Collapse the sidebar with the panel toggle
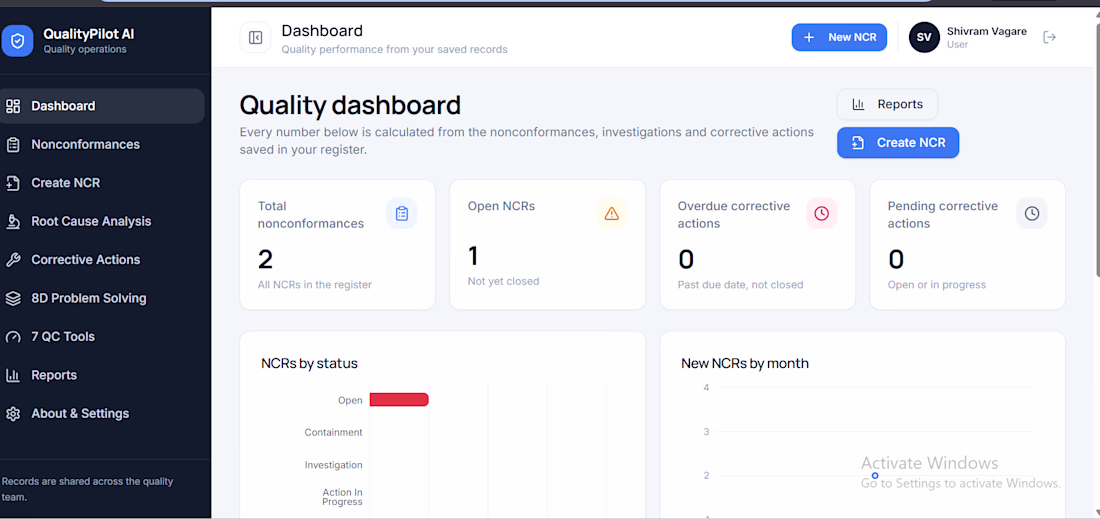This screenshot has width=1100, height=519. [255, 37]
